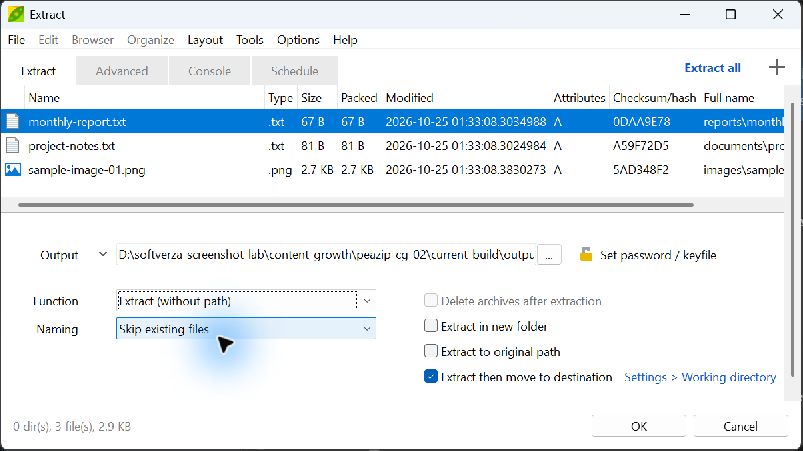Open Settings > Working directory link
The height and width of the screenshot is (451, 803).
(x=700, y=377)
